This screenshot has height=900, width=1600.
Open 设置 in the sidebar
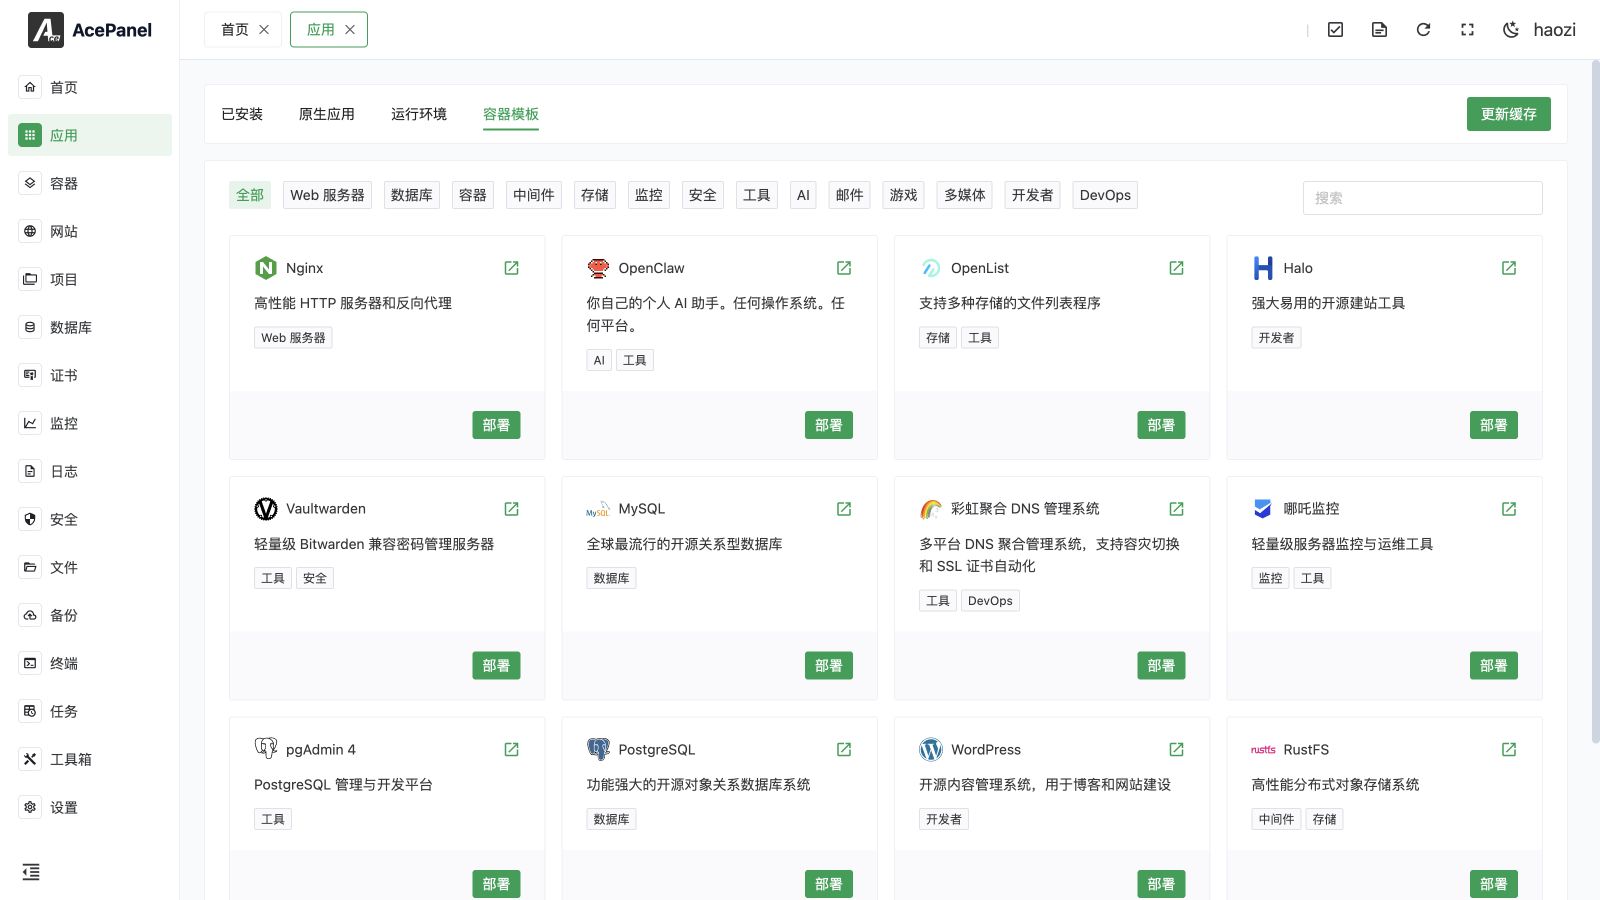pos(90,807)
